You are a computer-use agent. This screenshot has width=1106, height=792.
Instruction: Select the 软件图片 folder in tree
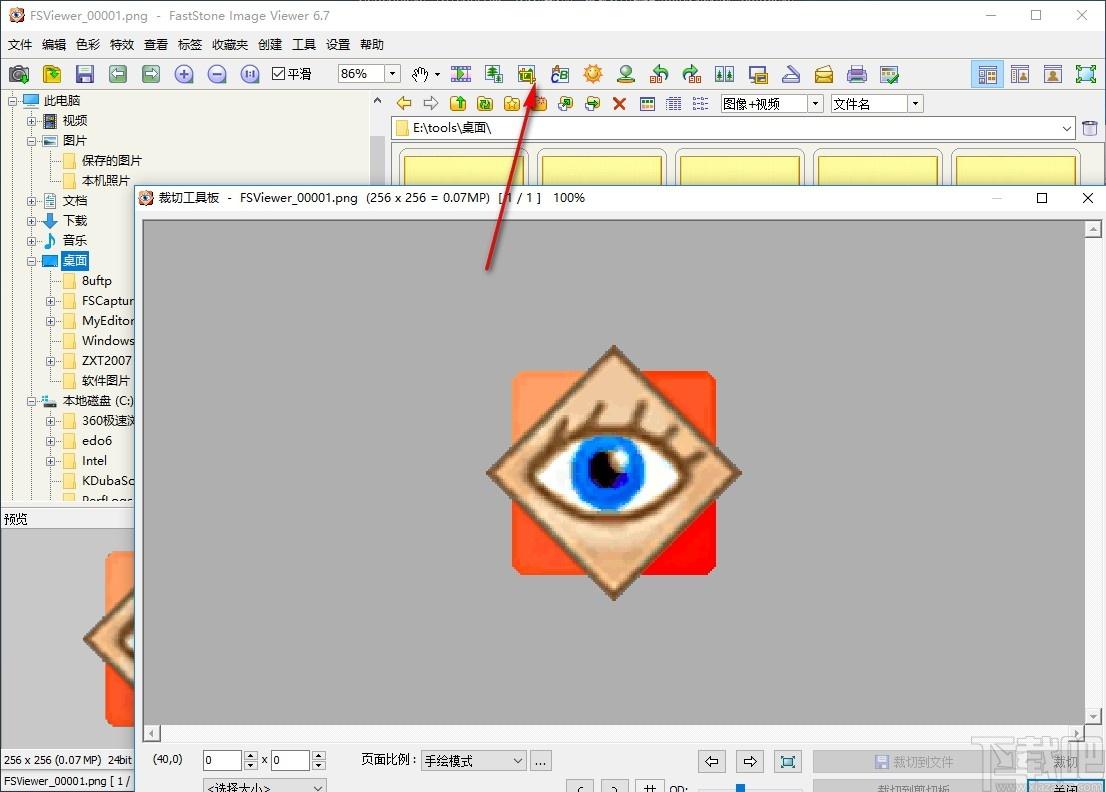tap(106, 381)
